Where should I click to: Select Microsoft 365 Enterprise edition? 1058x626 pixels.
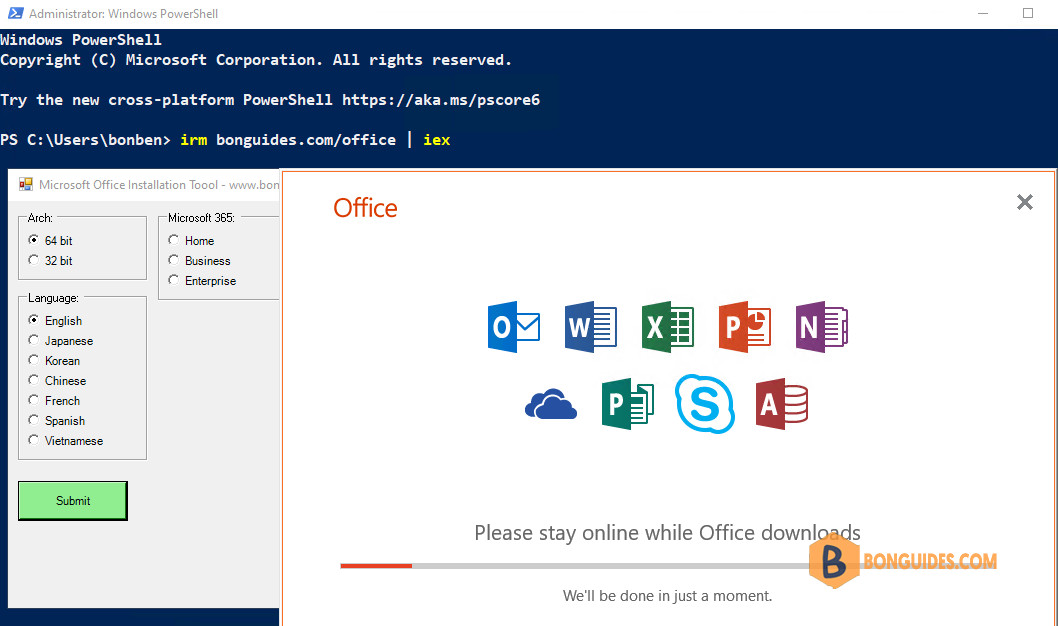(202, 281)
